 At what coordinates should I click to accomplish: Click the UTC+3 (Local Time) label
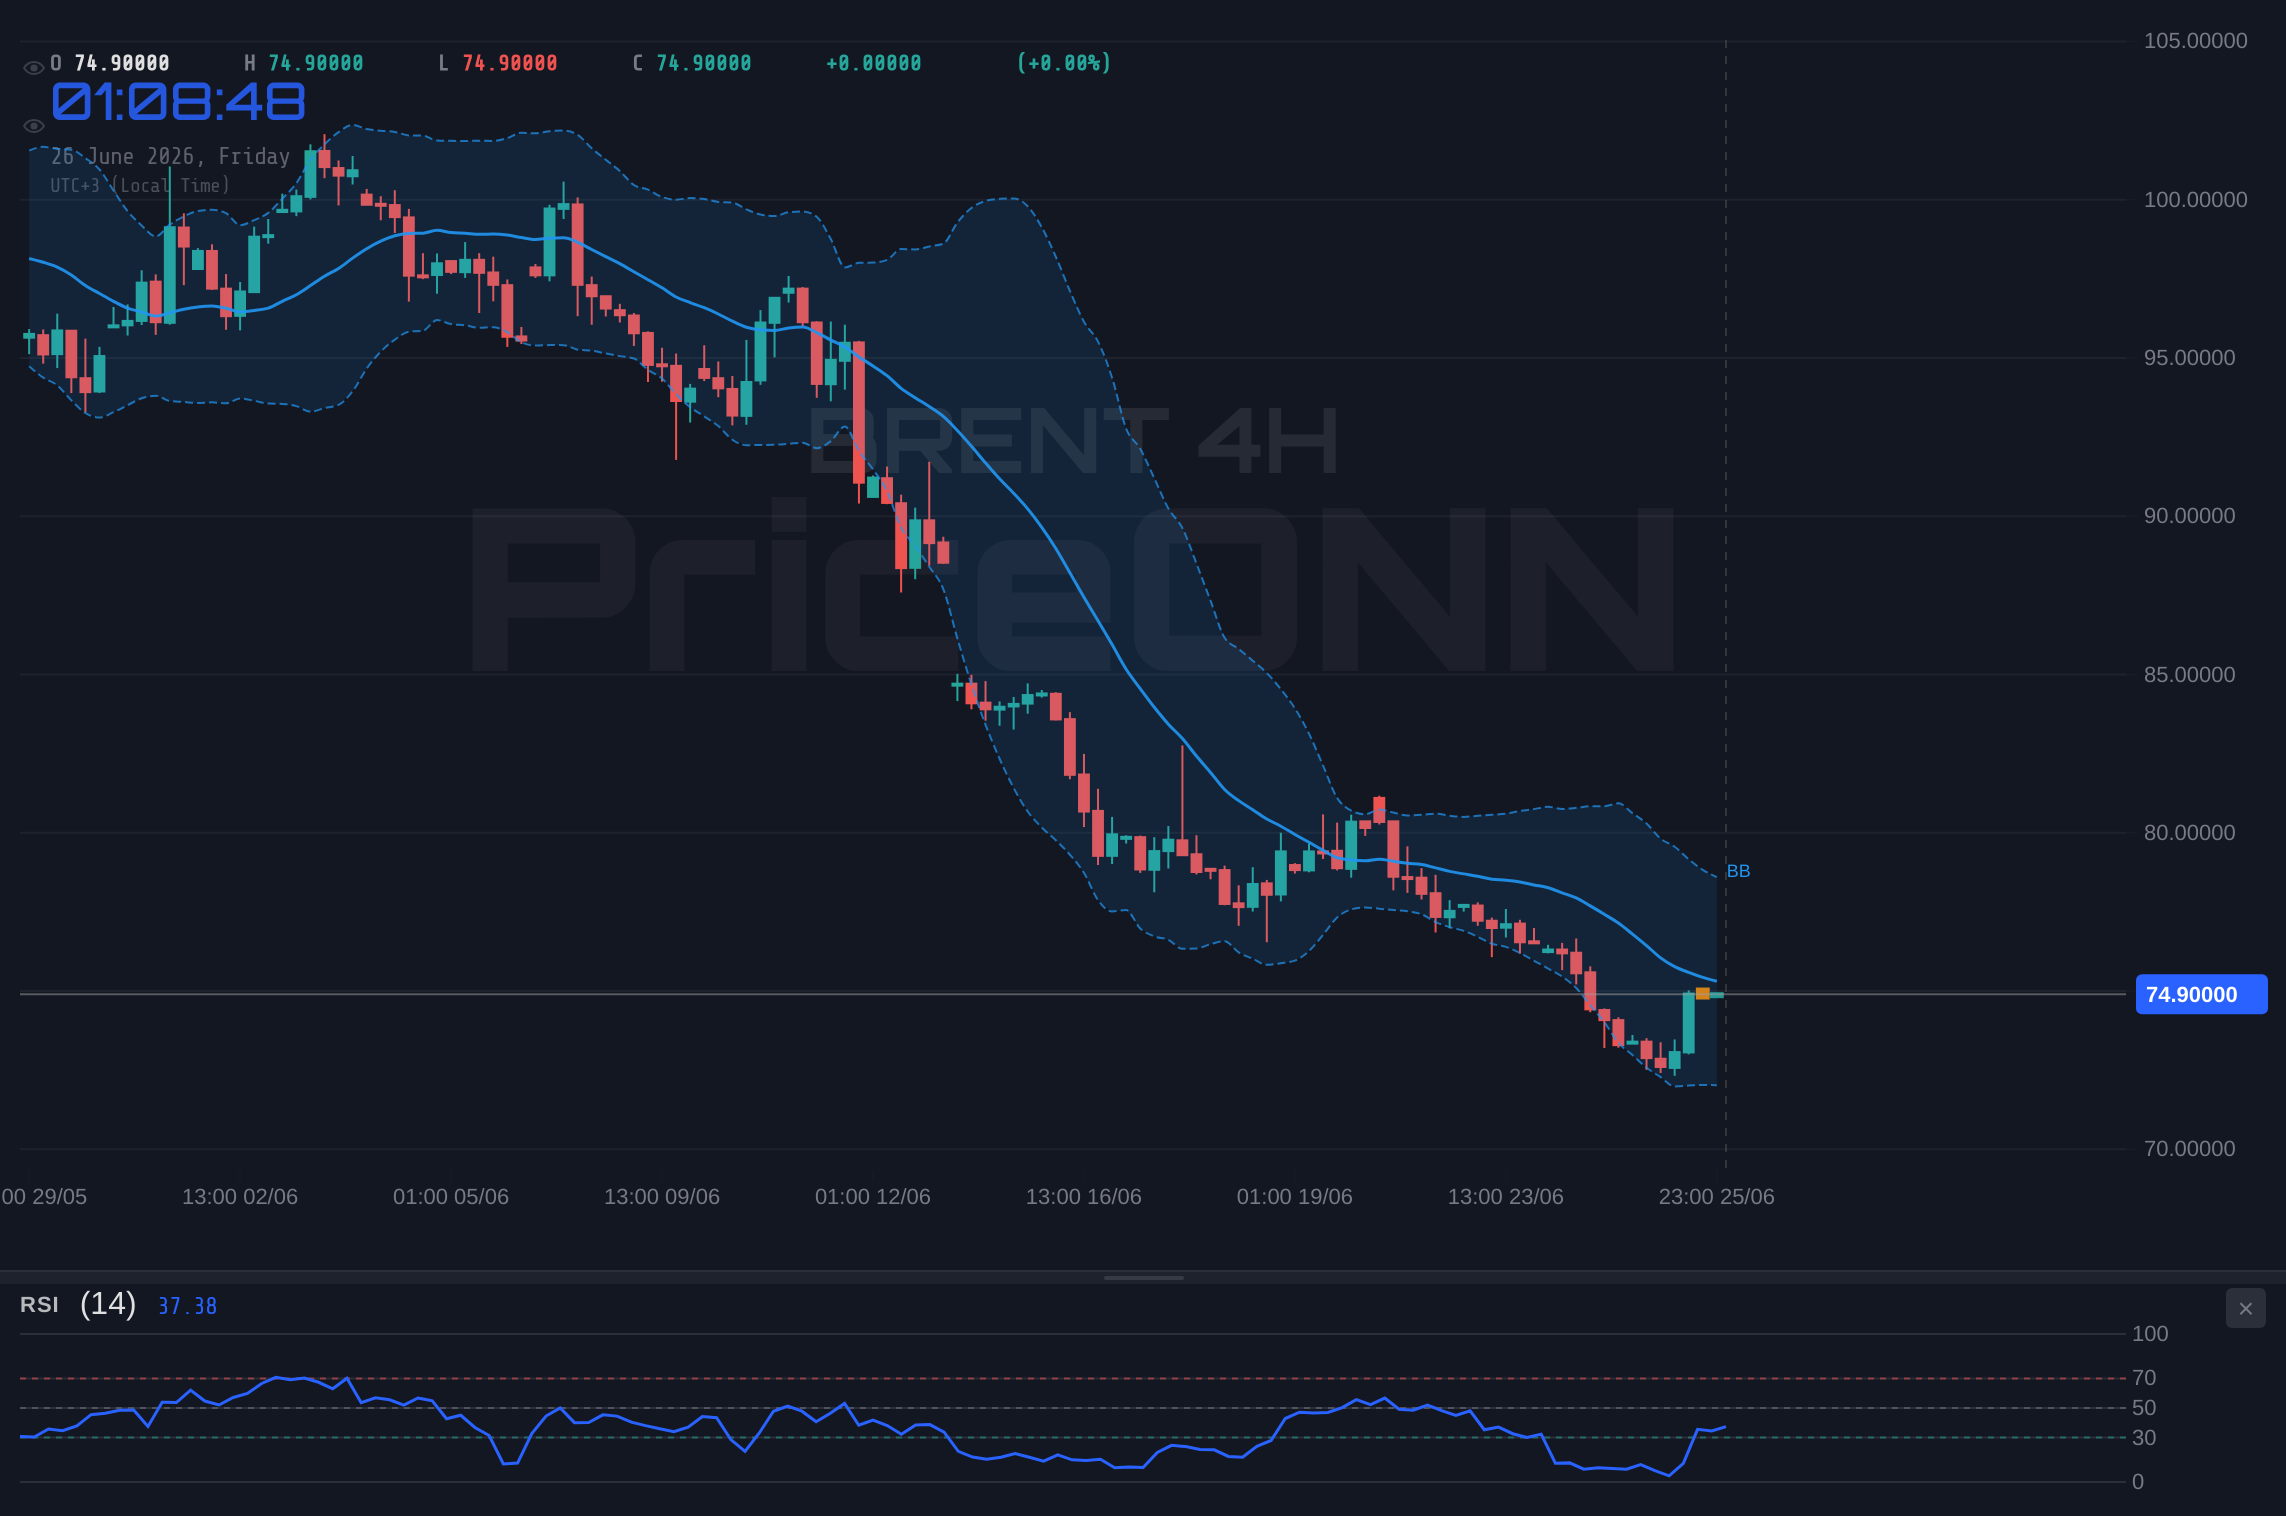coord(140,185)
